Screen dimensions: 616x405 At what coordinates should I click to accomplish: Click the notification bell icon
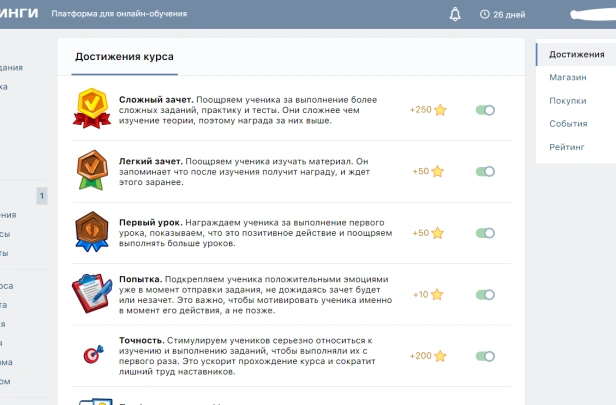click(x=455, y=14)
